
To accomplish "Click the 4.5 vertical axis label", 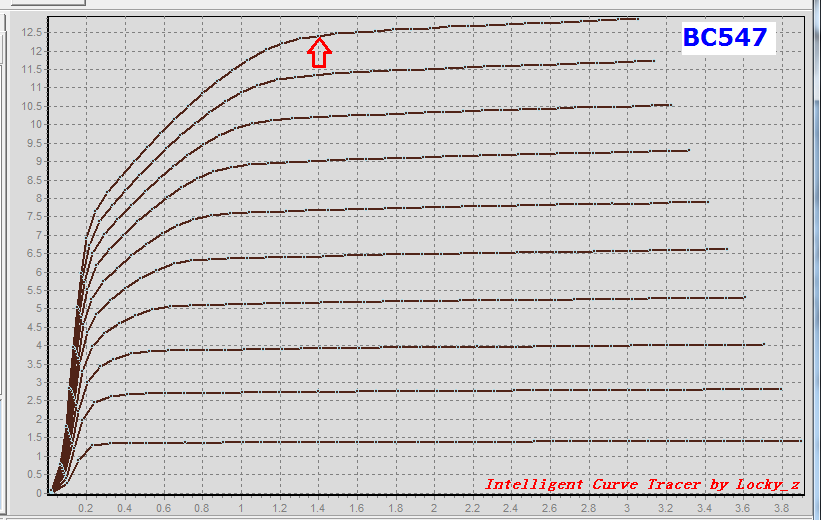I will tap(35, 327).
